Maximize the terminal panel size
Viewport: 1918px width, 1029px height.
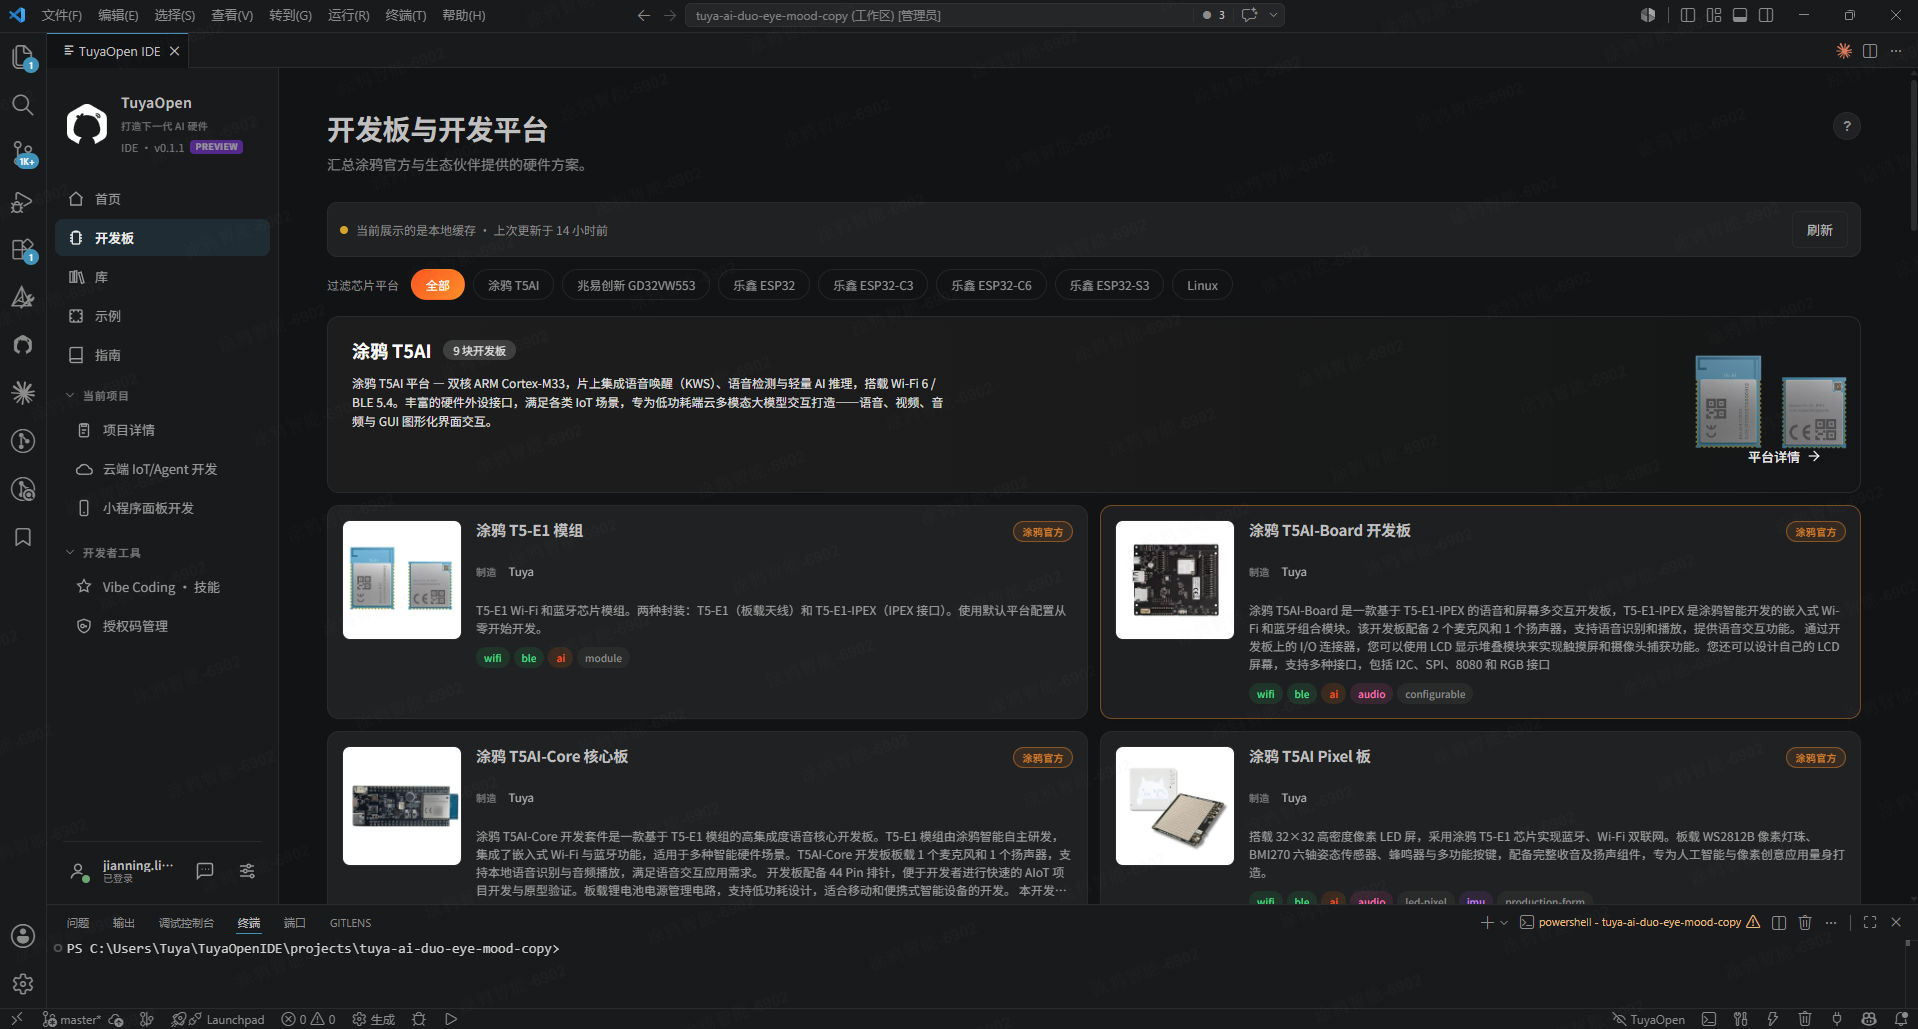(x=1870, y=922)
